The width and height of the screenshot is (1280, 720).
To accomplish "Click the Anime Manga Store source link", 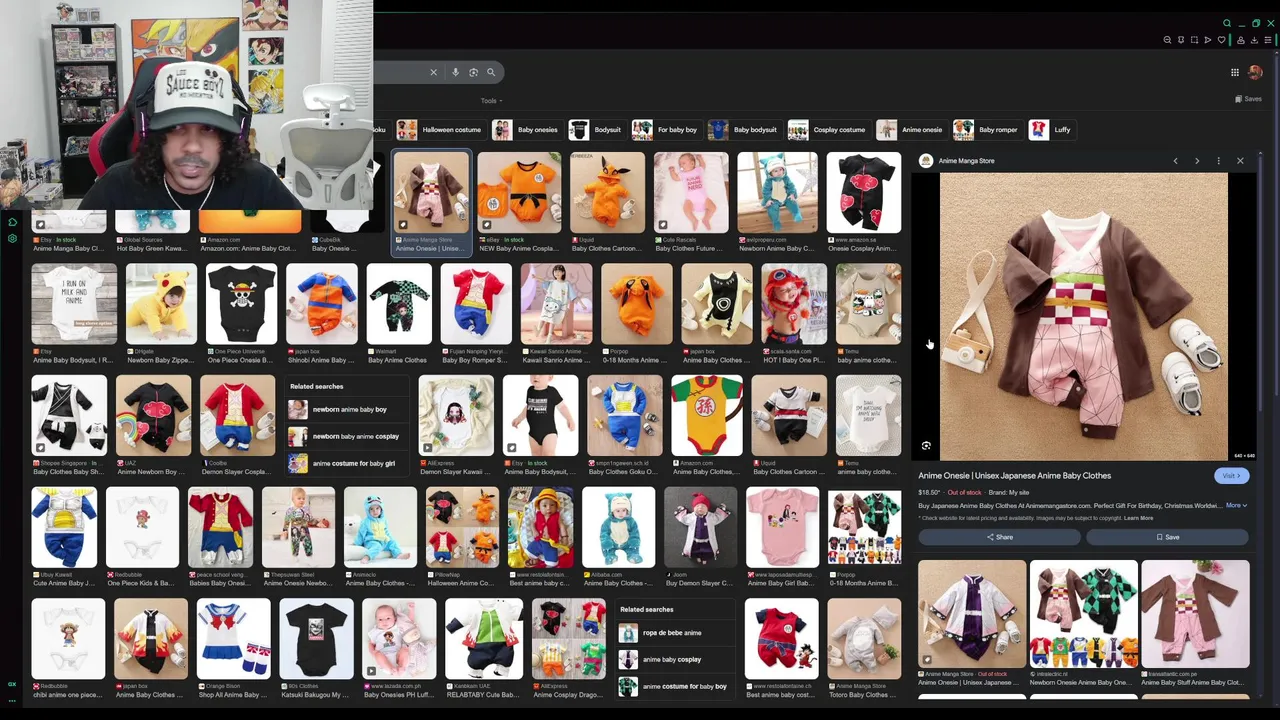I will pos(966,161).
